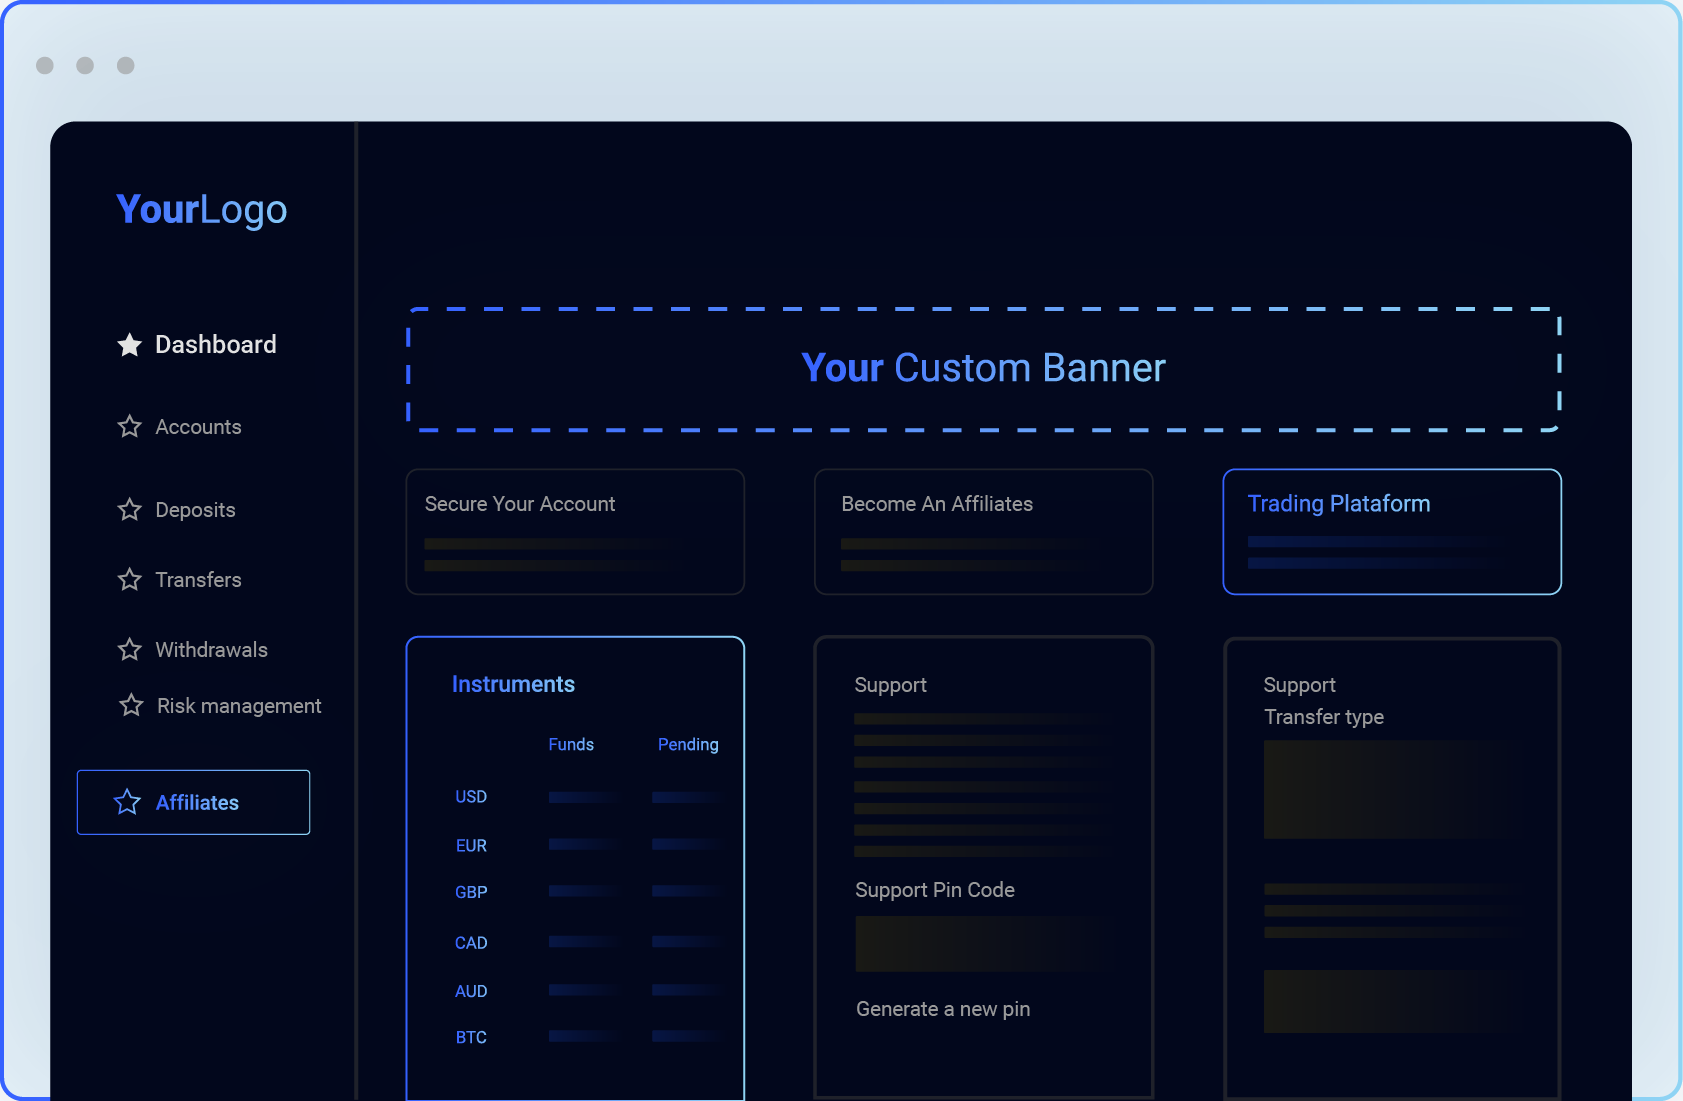Image resolution: width=1683 pixels, height=1101 pixels.
Task: Click Generate a new pin
Action: tap(943, 1009)
